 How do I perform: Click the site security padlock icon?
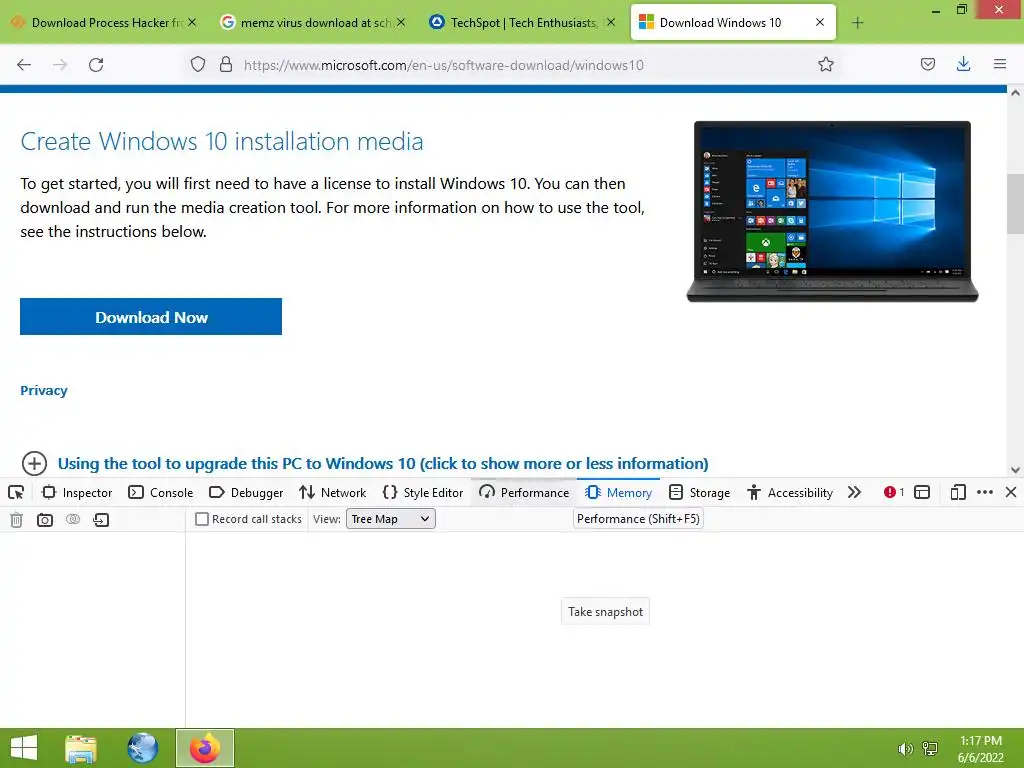click(x=226, y=65)
